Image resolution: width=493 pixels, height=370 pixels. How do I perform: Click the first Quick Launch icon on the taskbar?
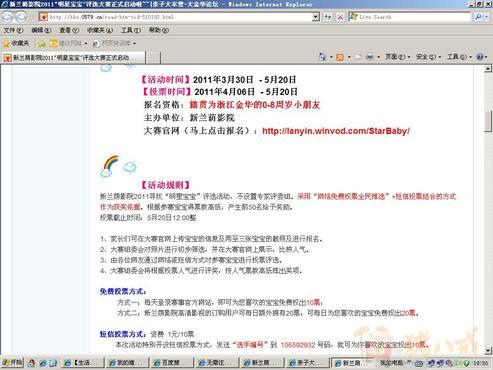coord(31,363)
